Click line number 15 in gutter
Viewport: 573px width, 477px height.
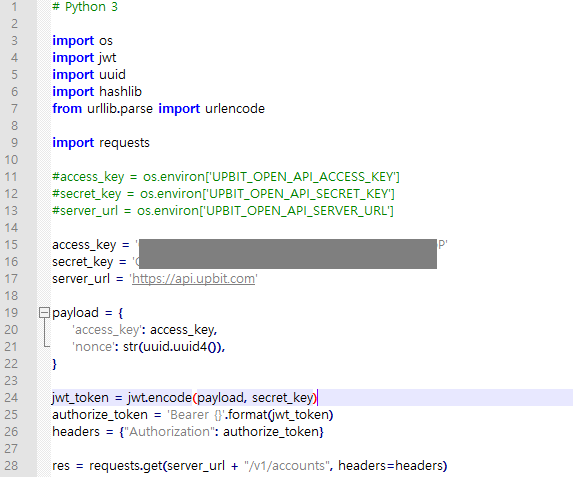(x=11, y=245)
